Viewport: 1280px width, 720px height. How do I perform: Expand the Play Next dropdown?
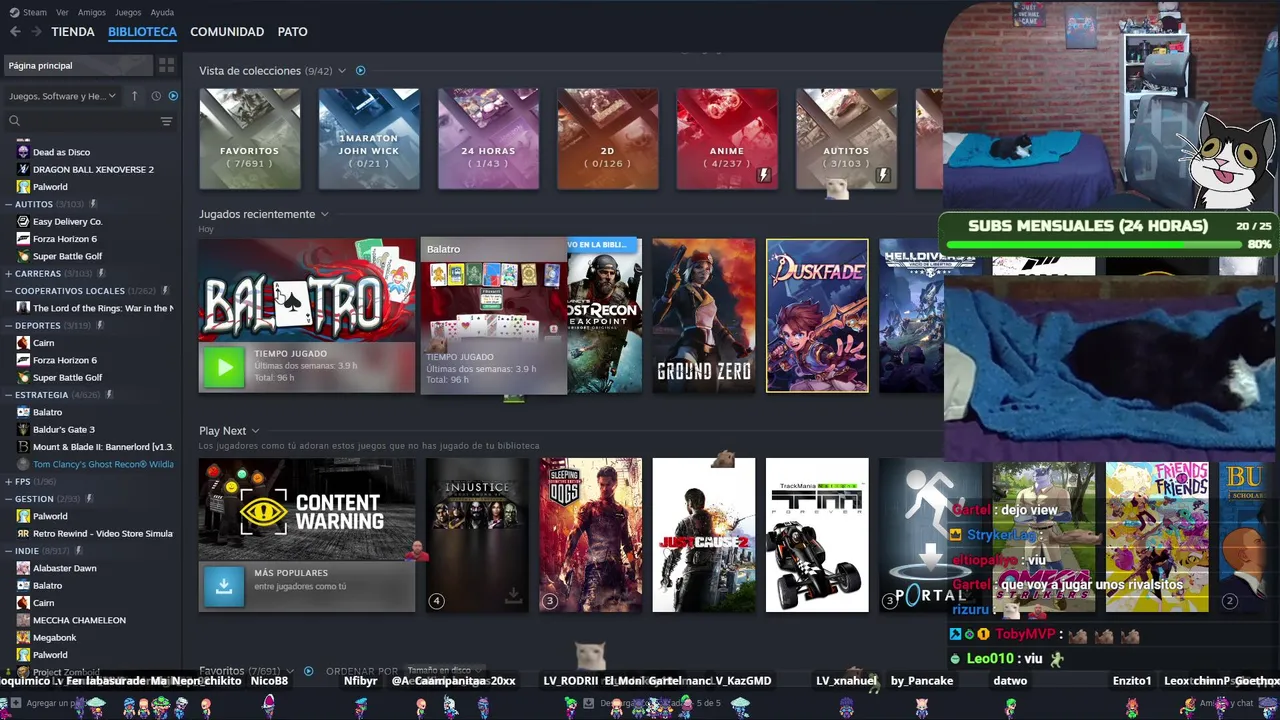point(255,431)
